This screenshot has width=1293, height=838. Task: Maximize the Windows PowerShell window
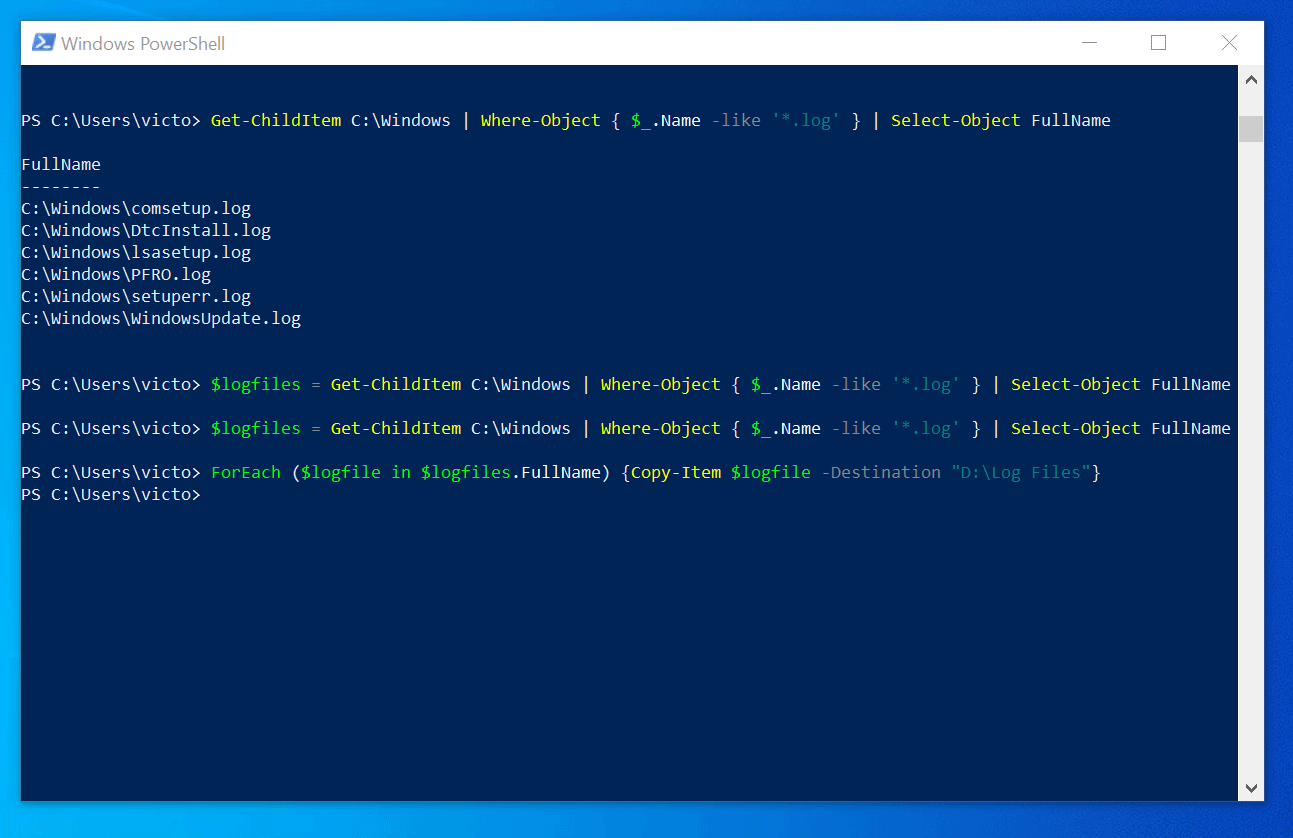[1158, 43]
